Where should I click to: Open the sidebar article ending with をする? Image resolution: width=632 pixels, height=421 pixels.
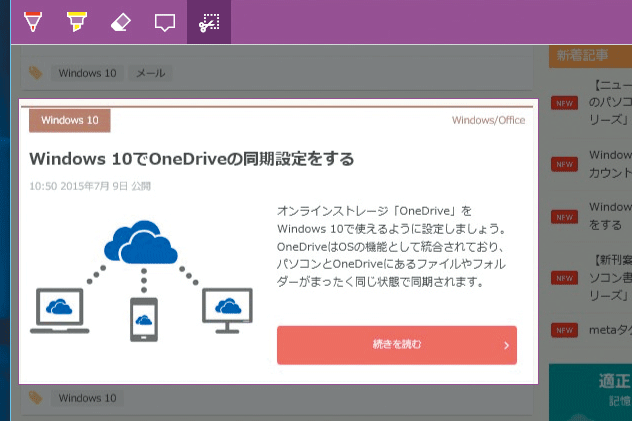tap(610, 216)
